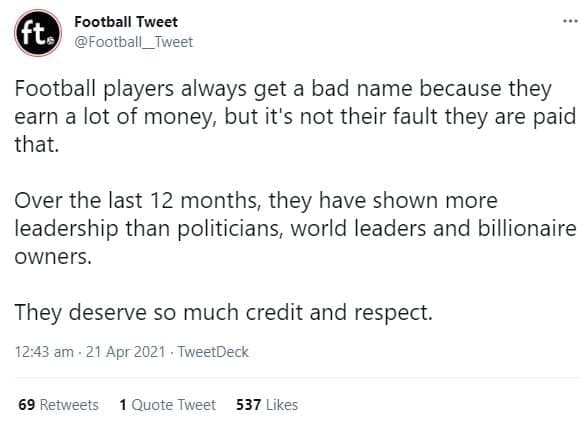Screen dimensions: 588x427
Task: Open the @Football__Tweet handle link
Action: 134,42
